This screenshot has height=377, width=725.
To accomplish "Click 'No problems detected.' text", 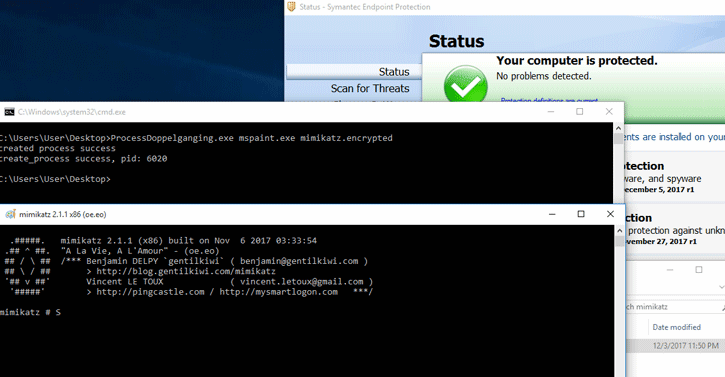I will pyautogui.click(x=544, y=76).
